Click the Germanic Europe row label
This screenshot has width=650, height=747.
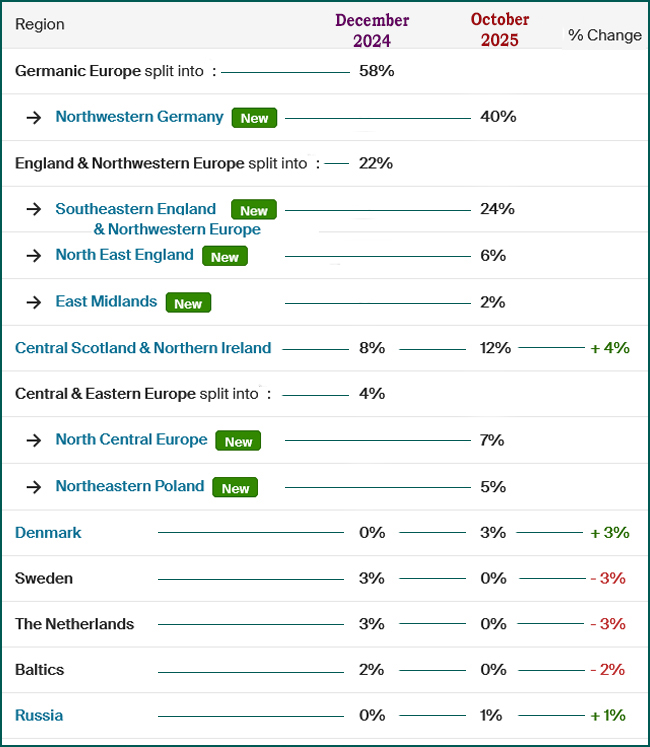[78, 72]
